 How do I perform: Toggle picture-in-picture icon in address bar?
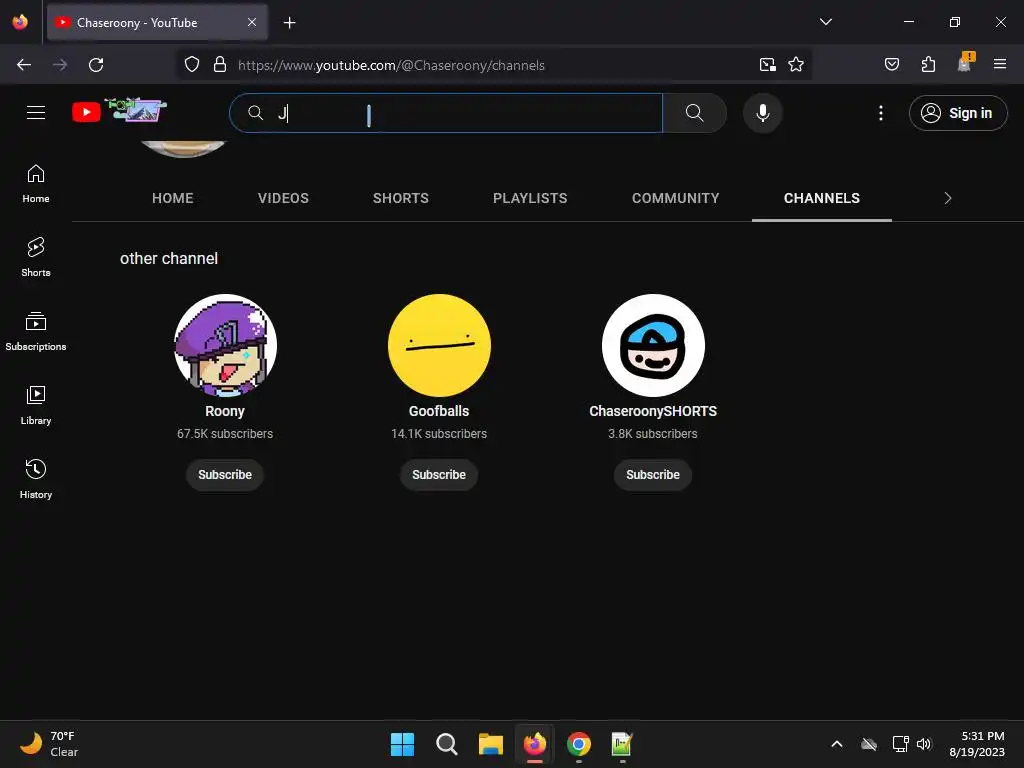point(767,65)
